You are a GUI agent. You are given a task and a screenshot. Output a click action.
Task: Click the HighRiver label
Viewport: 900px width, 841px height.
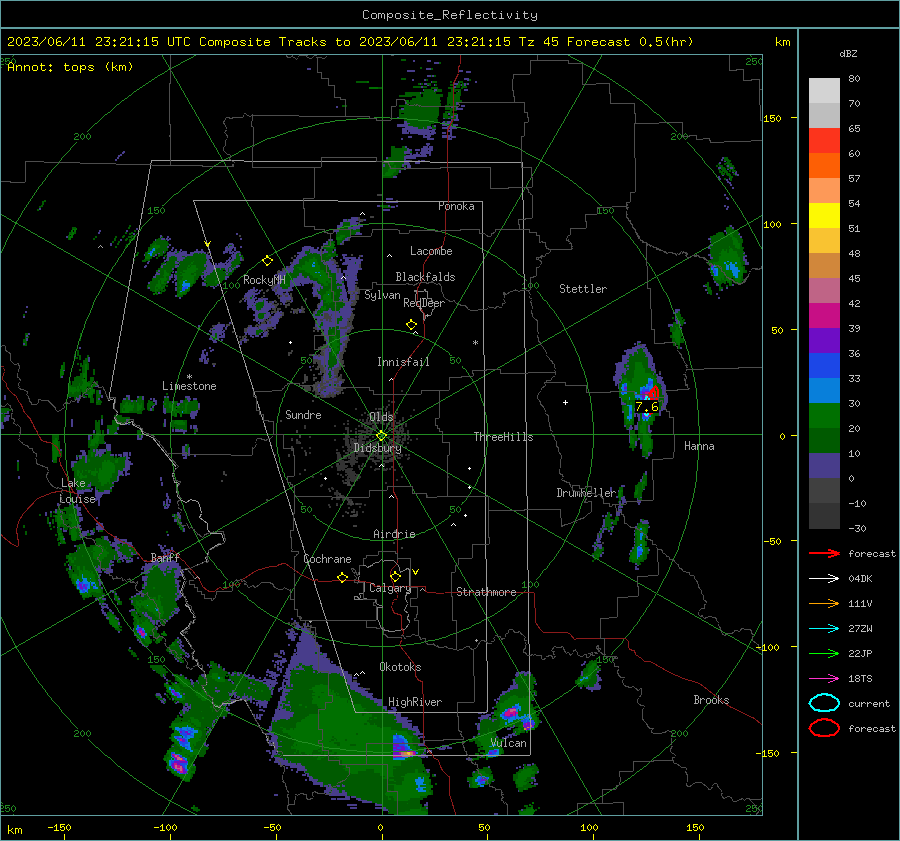tap(415, 702)
